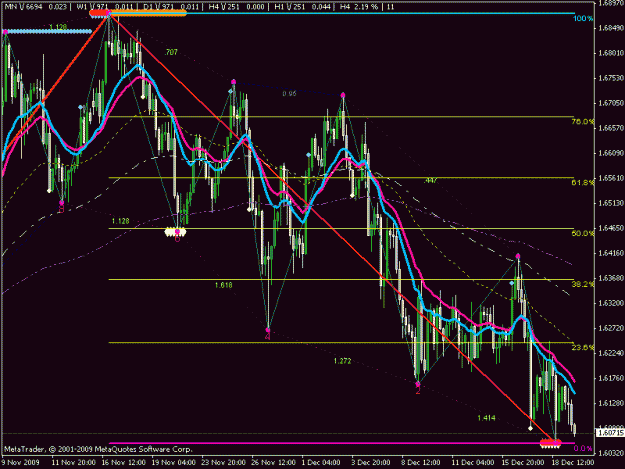
Task: Click the 100% Fibonacci level label
Action: point(583,19)
